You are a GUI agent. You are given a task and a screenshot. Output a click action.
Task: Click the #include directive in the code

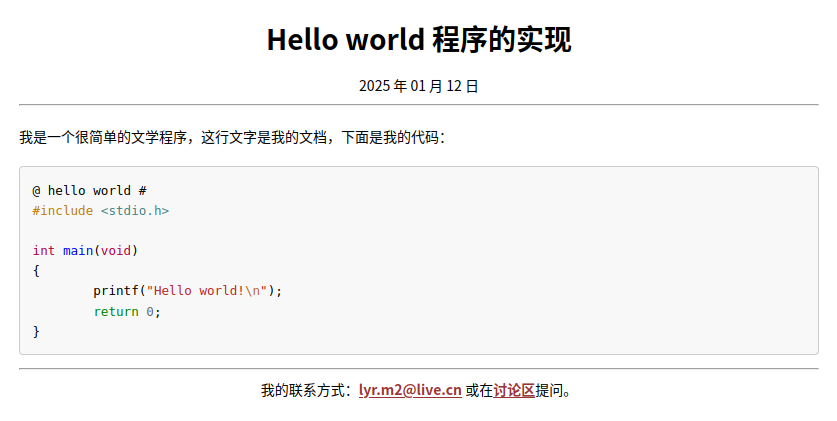click(x=62, y=210)
